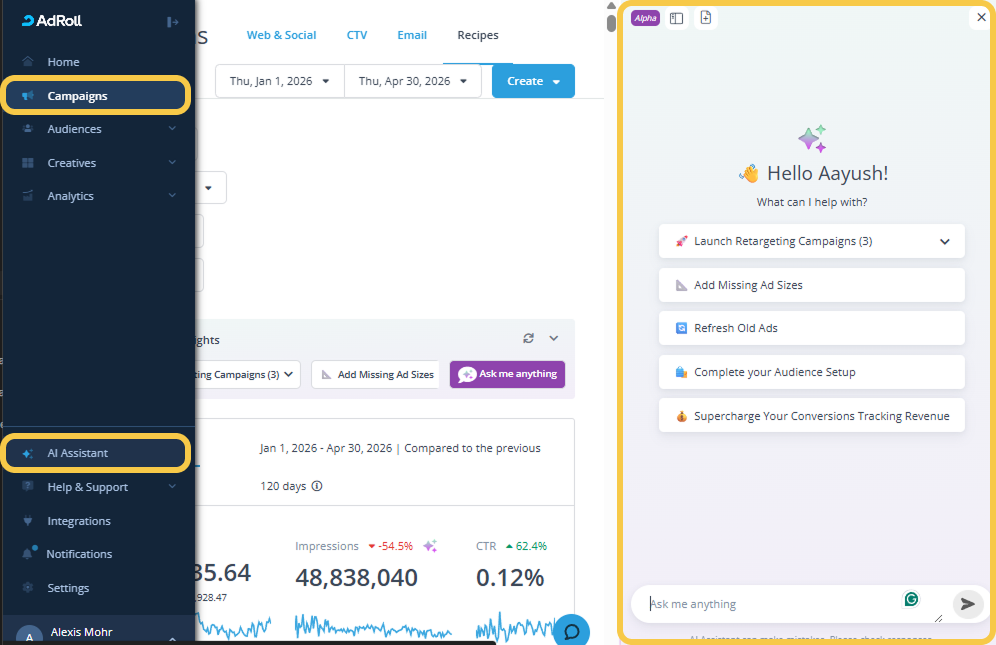Switch to the Web & Social tab
Viewport: 996px width, 645px height.
[281, 35]
